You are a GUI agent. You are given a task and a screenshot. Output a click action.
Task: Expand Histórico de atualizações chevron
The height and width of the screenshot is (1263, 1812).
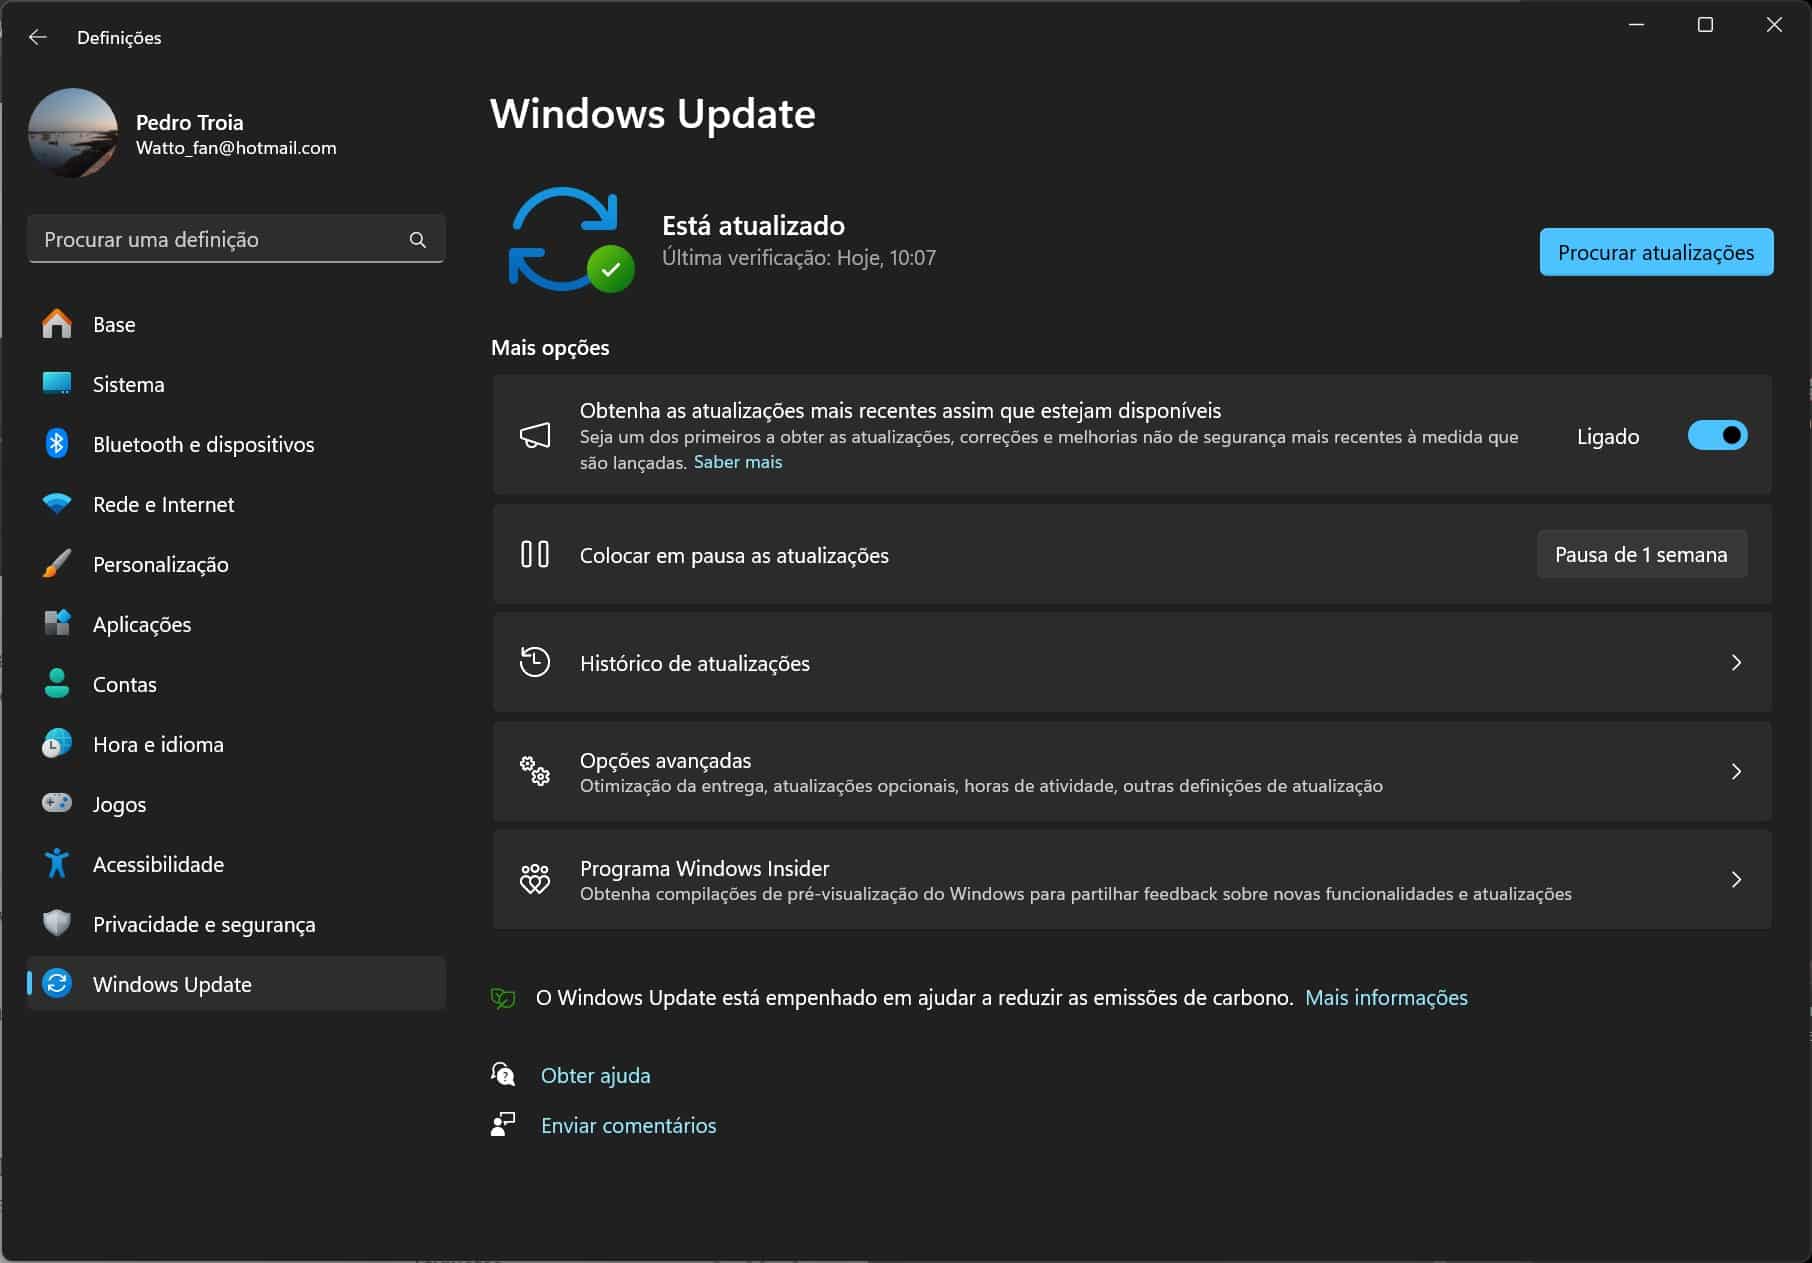coord(1736,663)
